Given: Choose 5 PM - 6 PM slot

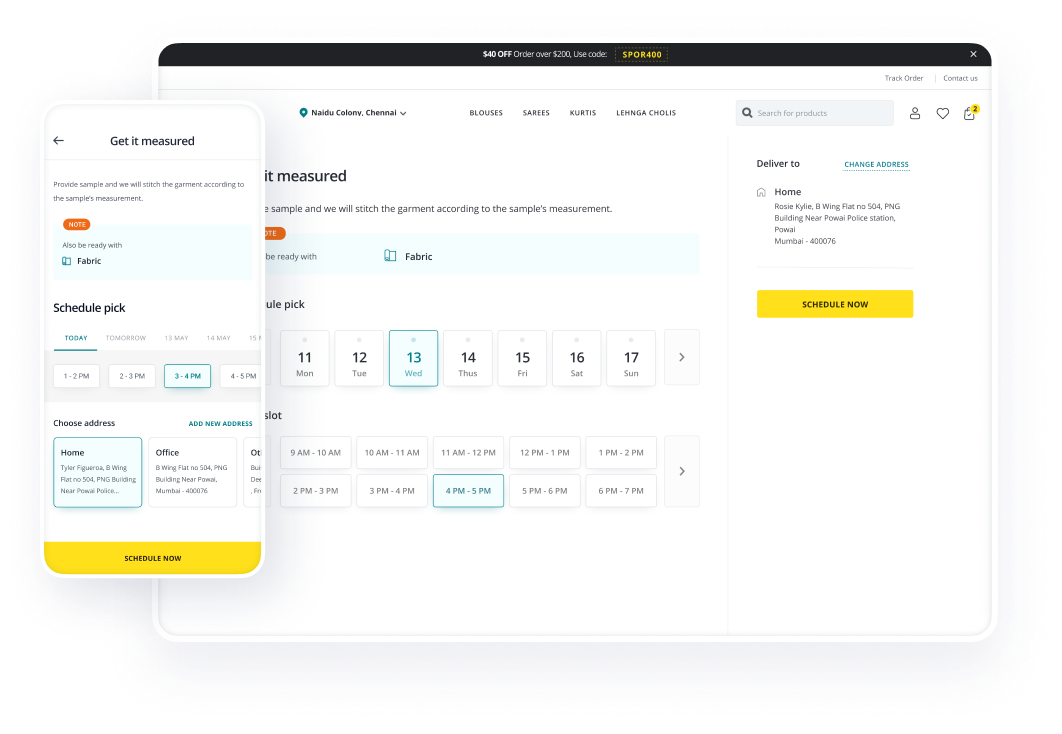Looking at the screenshot, I should click(545, 491).
